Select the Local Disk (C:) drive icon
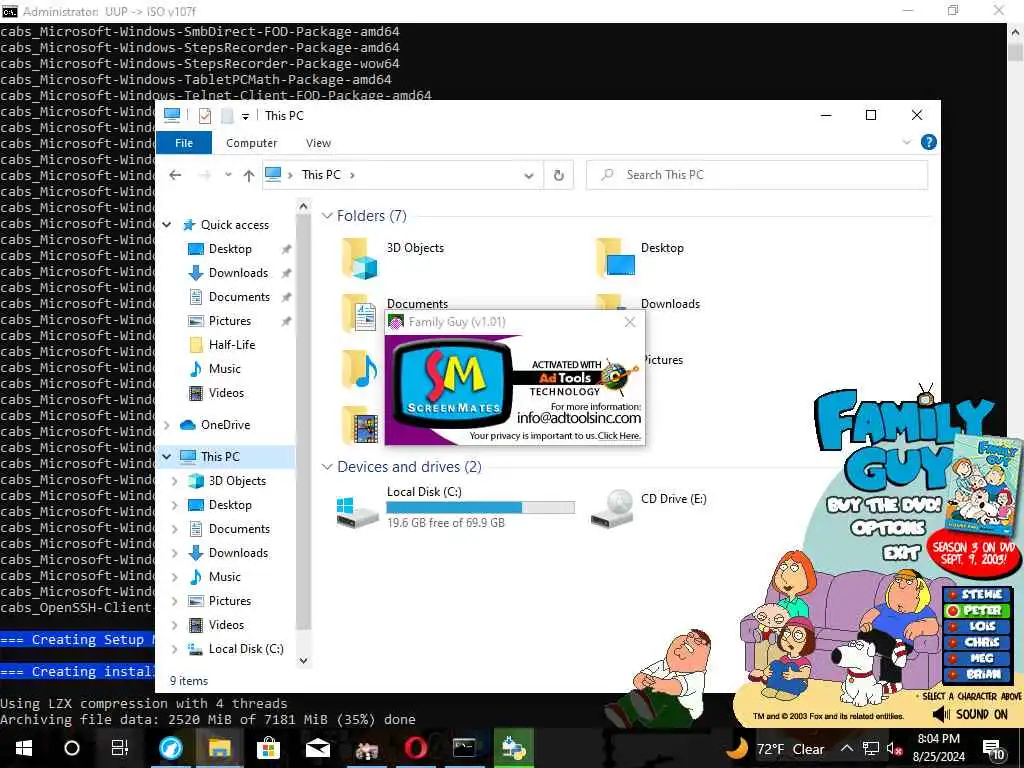Screen dimensions: 1024x768 point(357,511)
